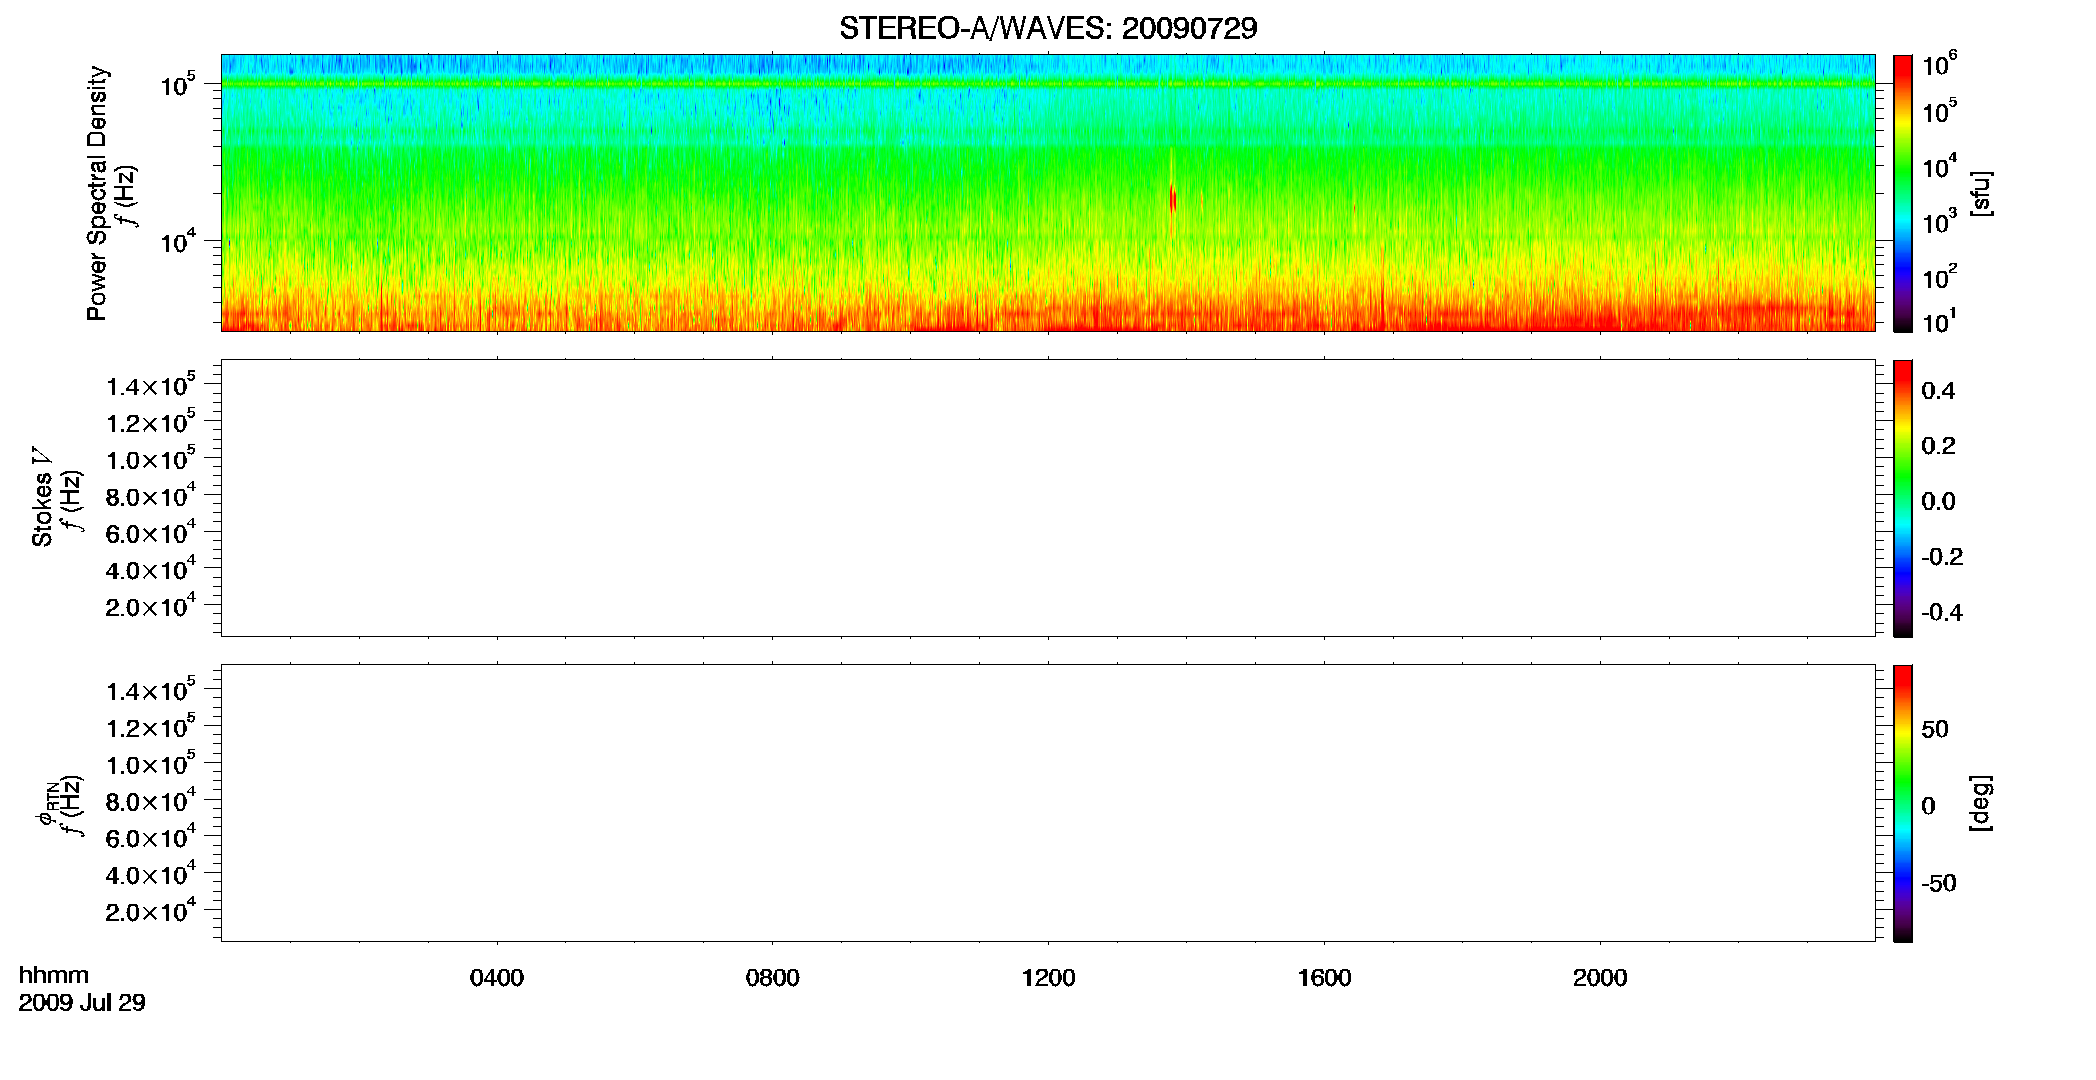
Task: Click the 10^6 label on the sfu color bar
Action: [1939, 65]
